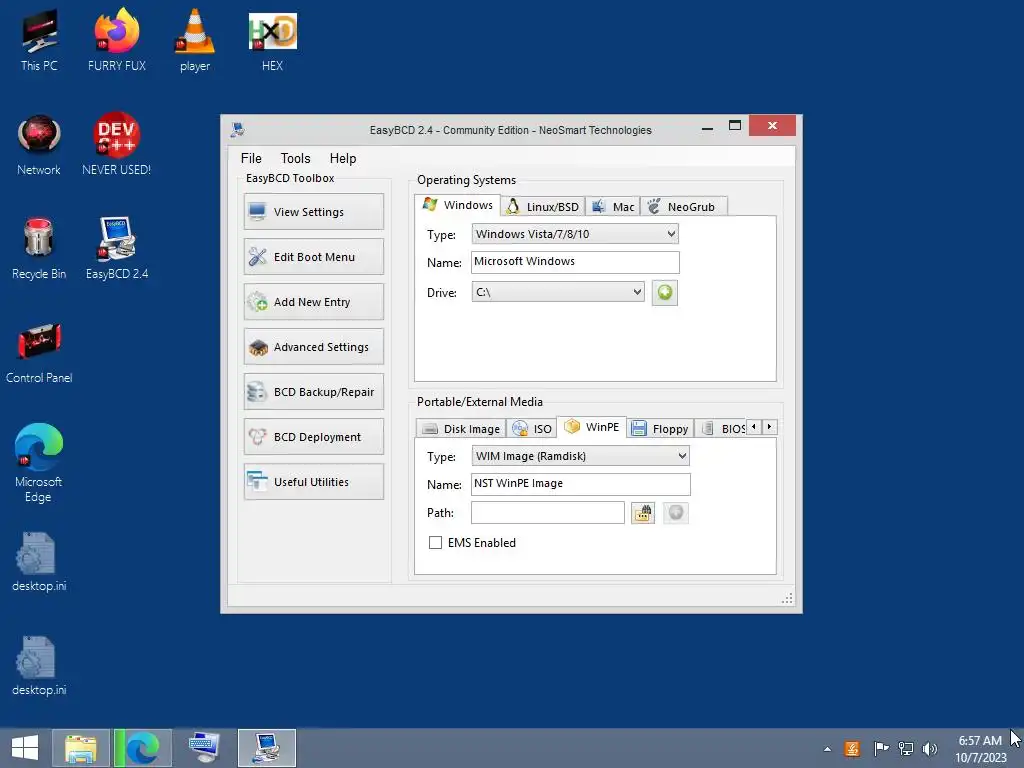This screenshot has height=768, width=1024.
Task: Click the empty Path input field
Action: coord(547,513)
